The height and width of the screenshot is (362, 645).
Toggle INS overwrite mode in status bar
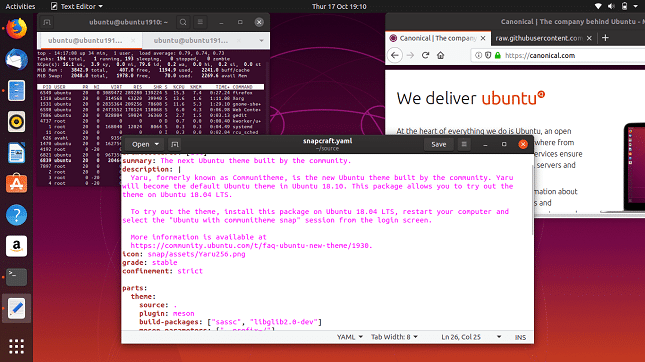click(x=520, y=337)
